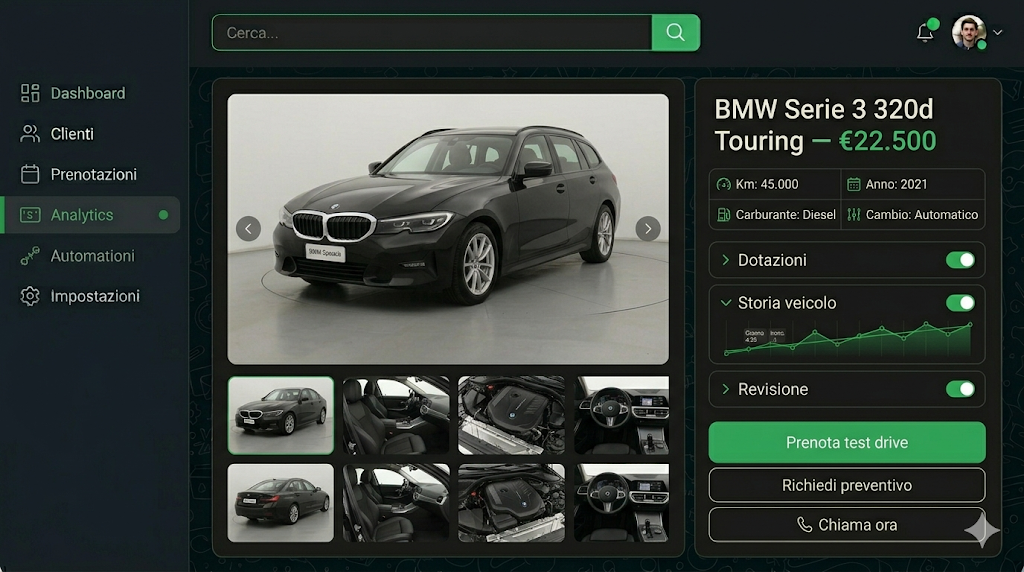Click the green search magnifier button
This screenshot has height=572, width=1024.
[x=676, y=33]
